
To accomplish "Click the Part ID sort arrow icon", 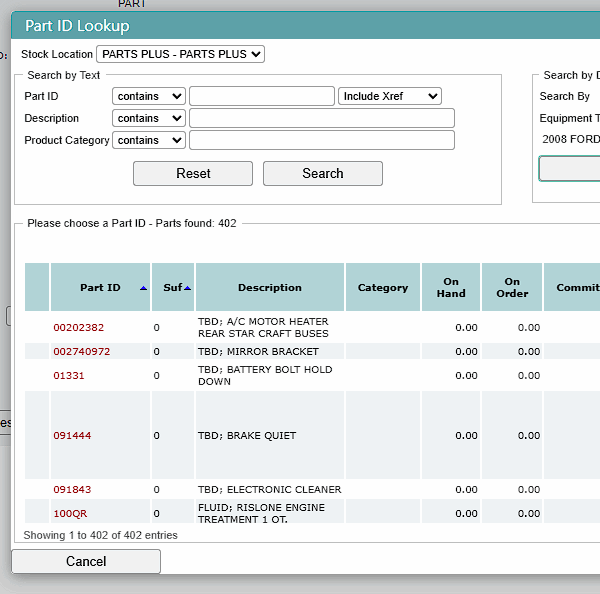I will 143,288.
